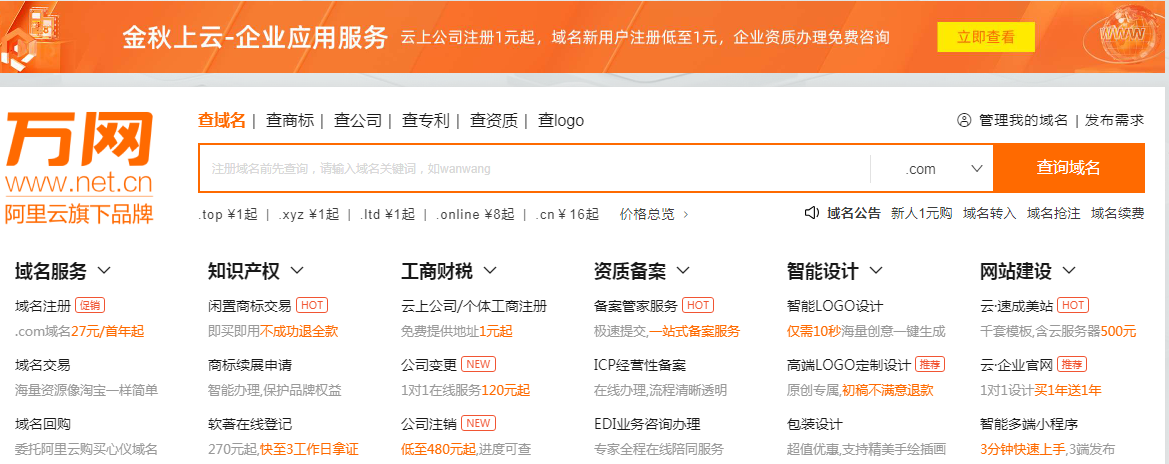This screenshot has width=1169, height=464.
Task: Click the 新人1元购 link
Action: (x=921, y=213)
